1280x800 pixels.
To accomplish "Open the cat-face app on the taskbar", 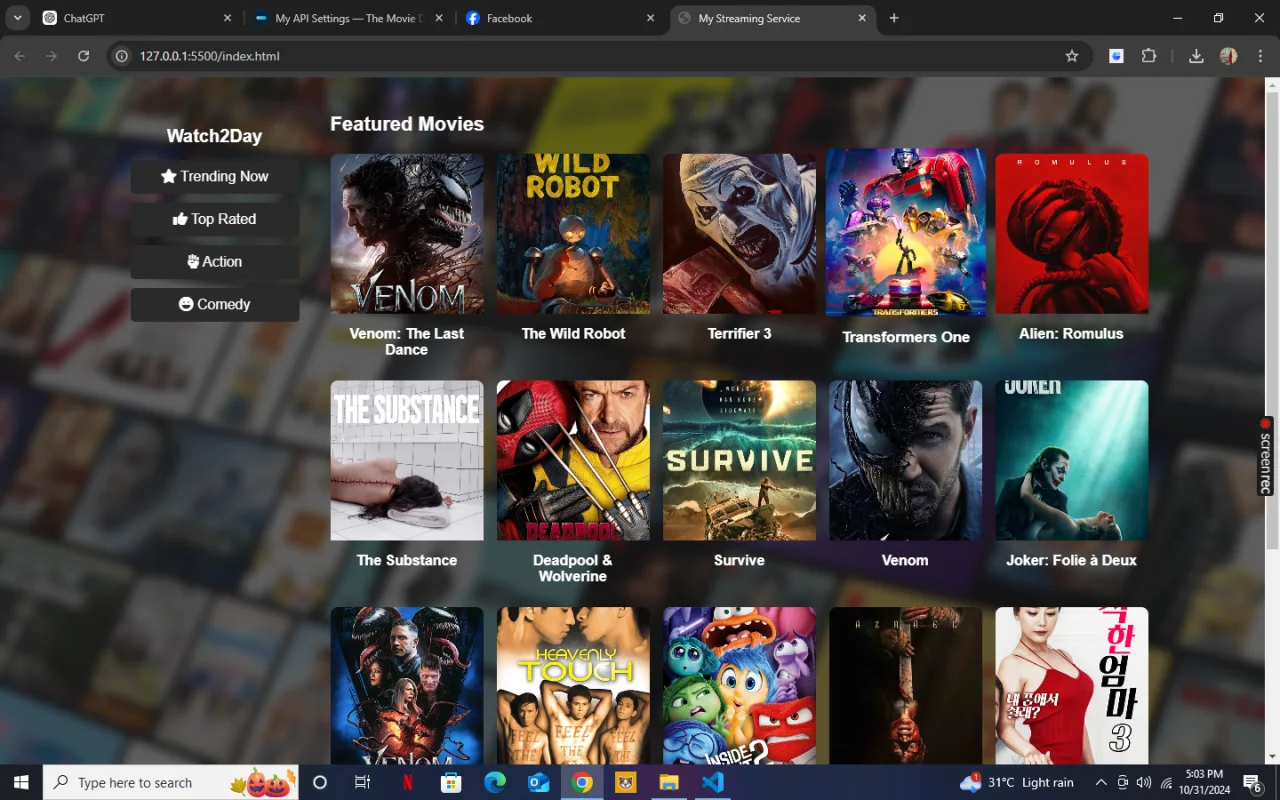I will [x=626, y=782].
